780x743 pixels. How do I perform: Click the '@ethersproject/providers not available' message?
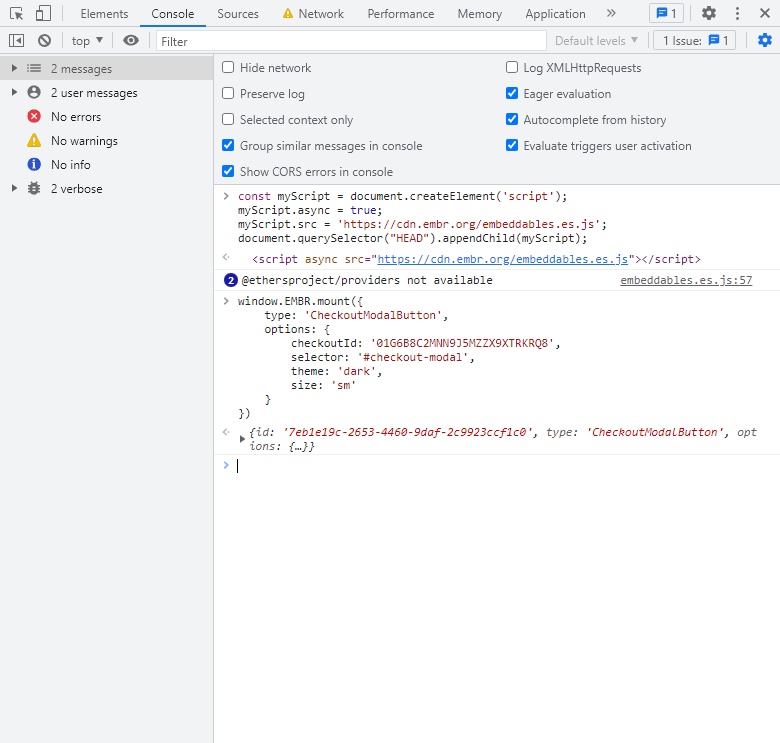coord(367,280)
